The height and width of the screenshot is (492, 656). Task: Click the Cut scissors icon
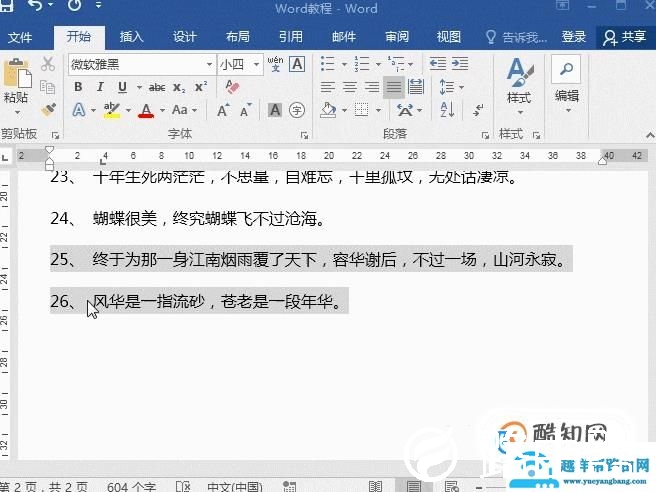coord(48,64)
